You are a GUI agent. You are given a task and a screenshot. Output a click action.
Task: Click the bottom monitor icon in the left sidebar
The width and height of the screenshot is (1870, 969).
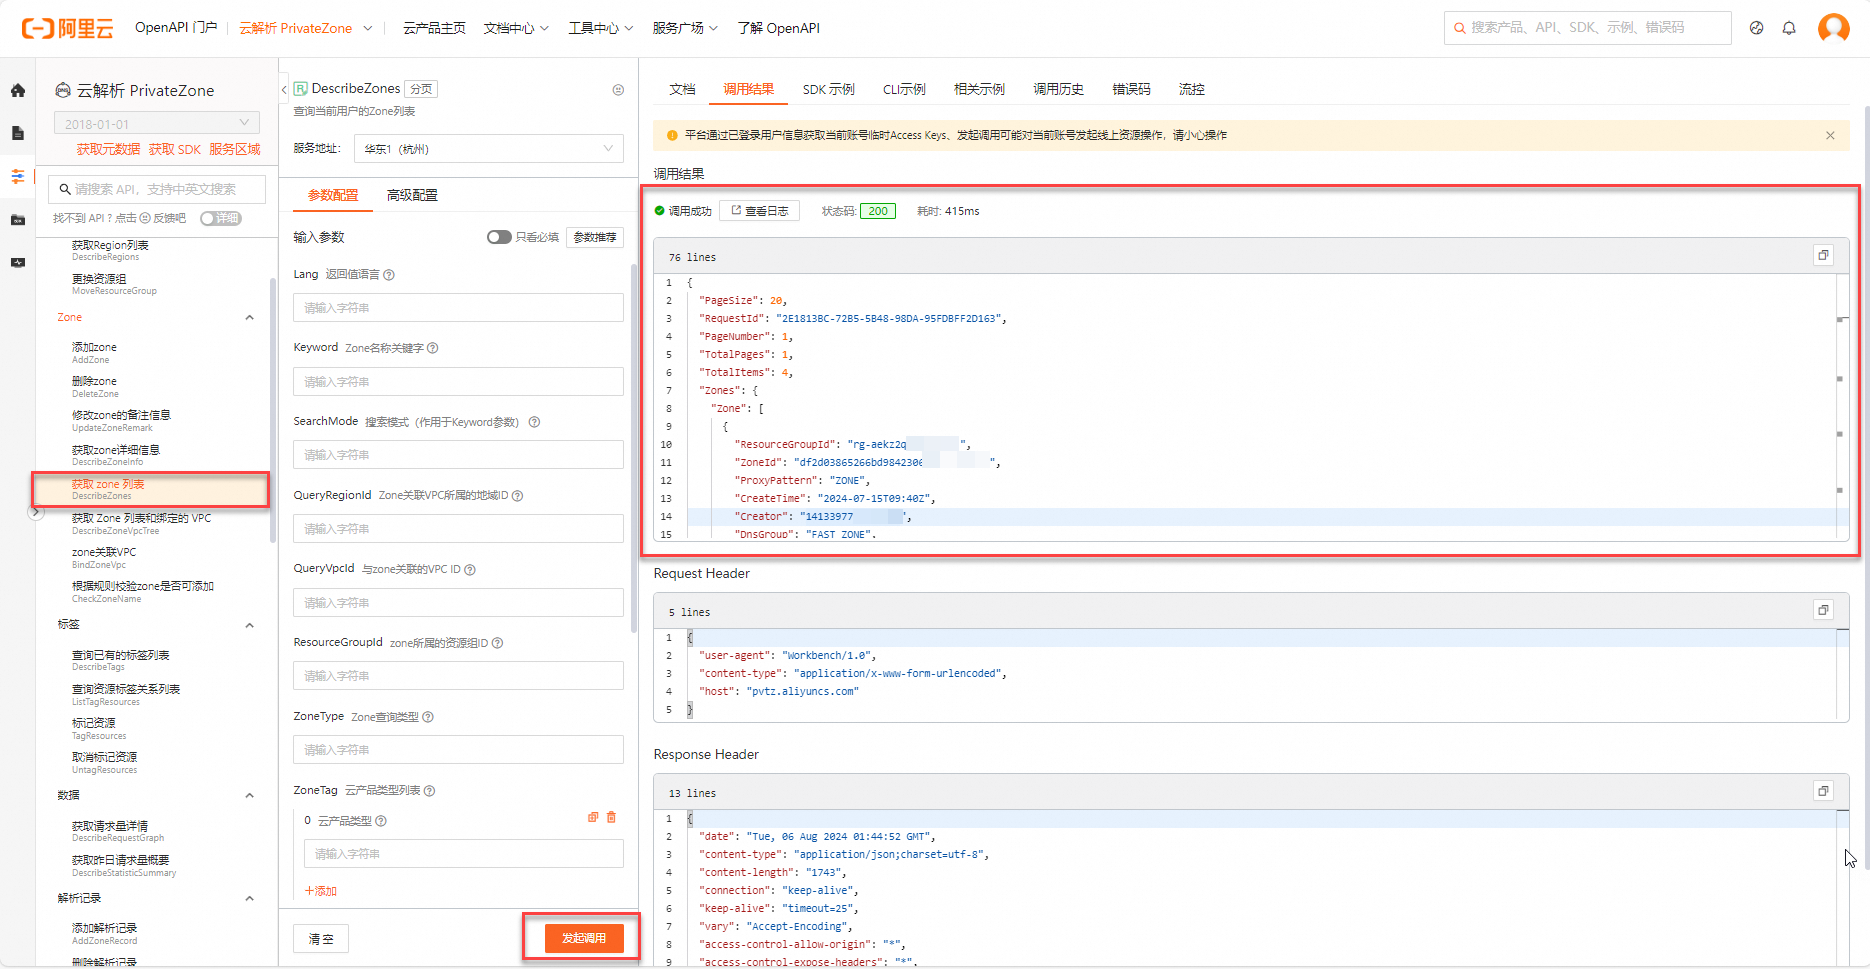(x=18, y=263)
